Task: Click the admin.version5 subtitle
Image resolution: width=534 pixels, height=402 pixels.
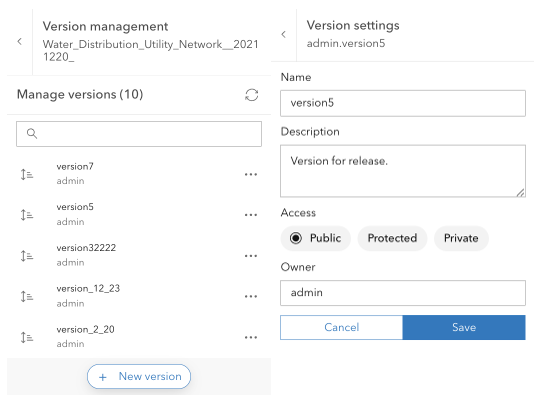Action: [x=346, y=44]
